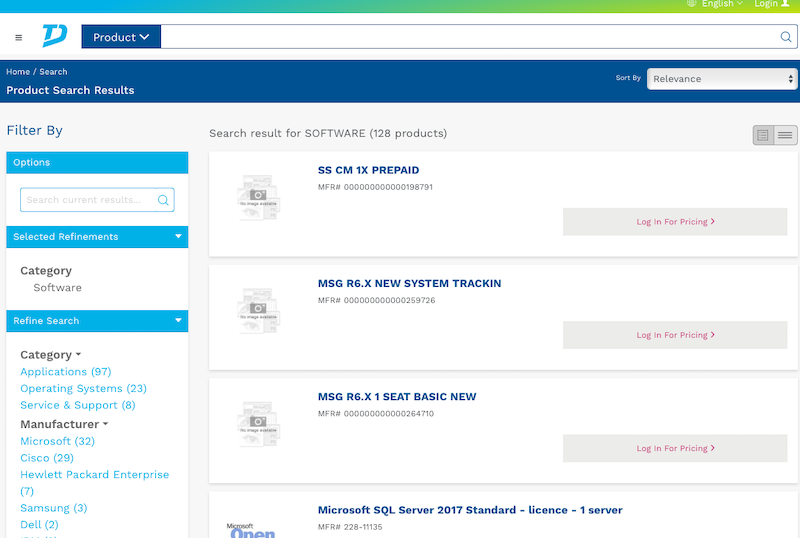Viewport: 800px width, 538px height.
Task: Click MSG R6.X NEW SYSTEM TRACKIN thumbnail
Action: point(258,310)
